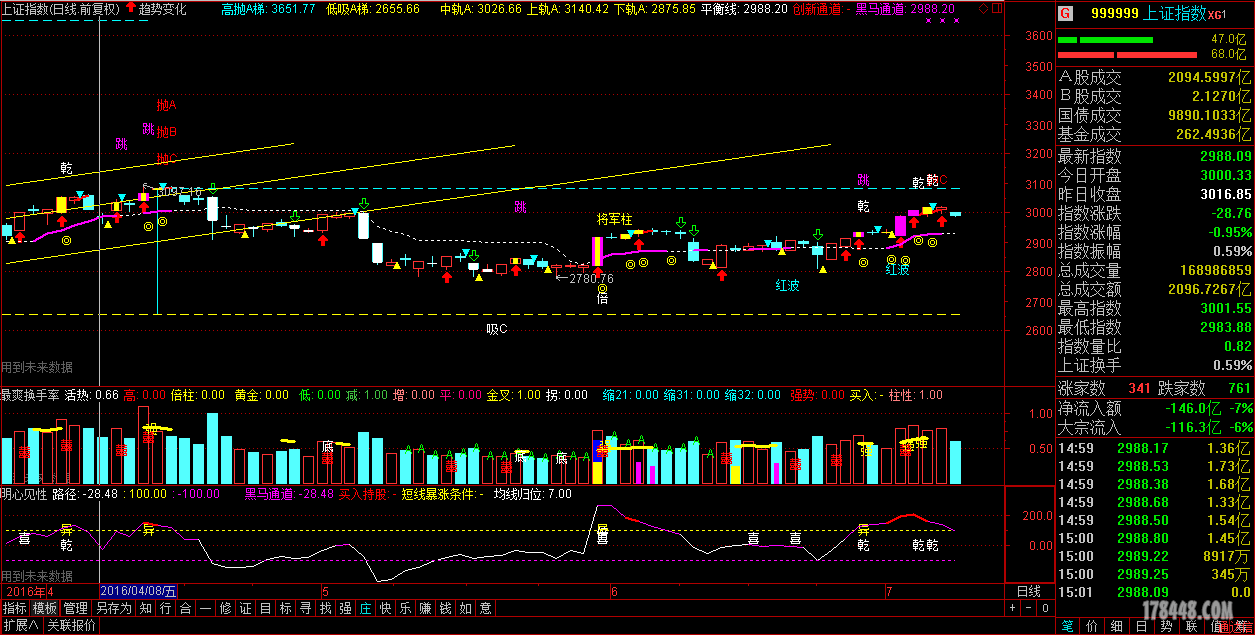Open the 关联报价 tab
The width and height of the screenshot is (1255, 635).
pos(72,626)
